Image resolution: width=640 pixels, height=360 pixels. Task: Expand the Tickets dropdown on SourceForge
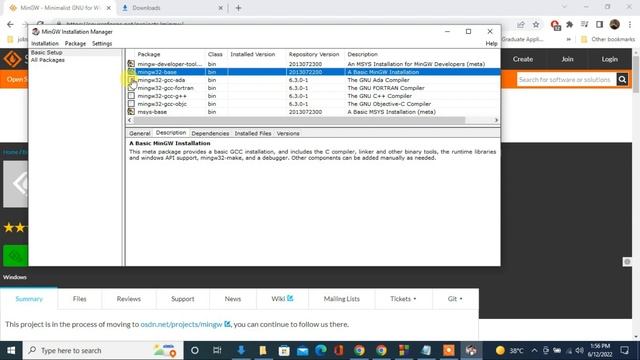tap(403, 299)
